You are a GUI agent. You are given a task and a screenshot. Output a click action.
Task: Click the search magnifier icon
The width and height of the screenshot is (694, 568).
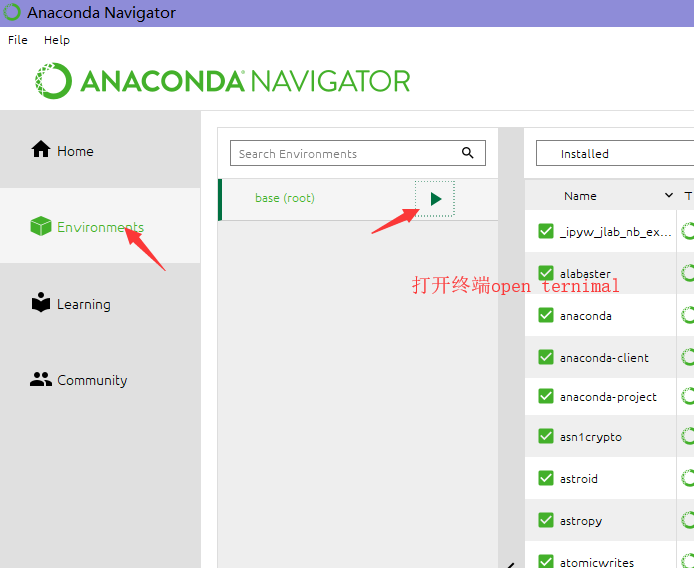point(467,153)
